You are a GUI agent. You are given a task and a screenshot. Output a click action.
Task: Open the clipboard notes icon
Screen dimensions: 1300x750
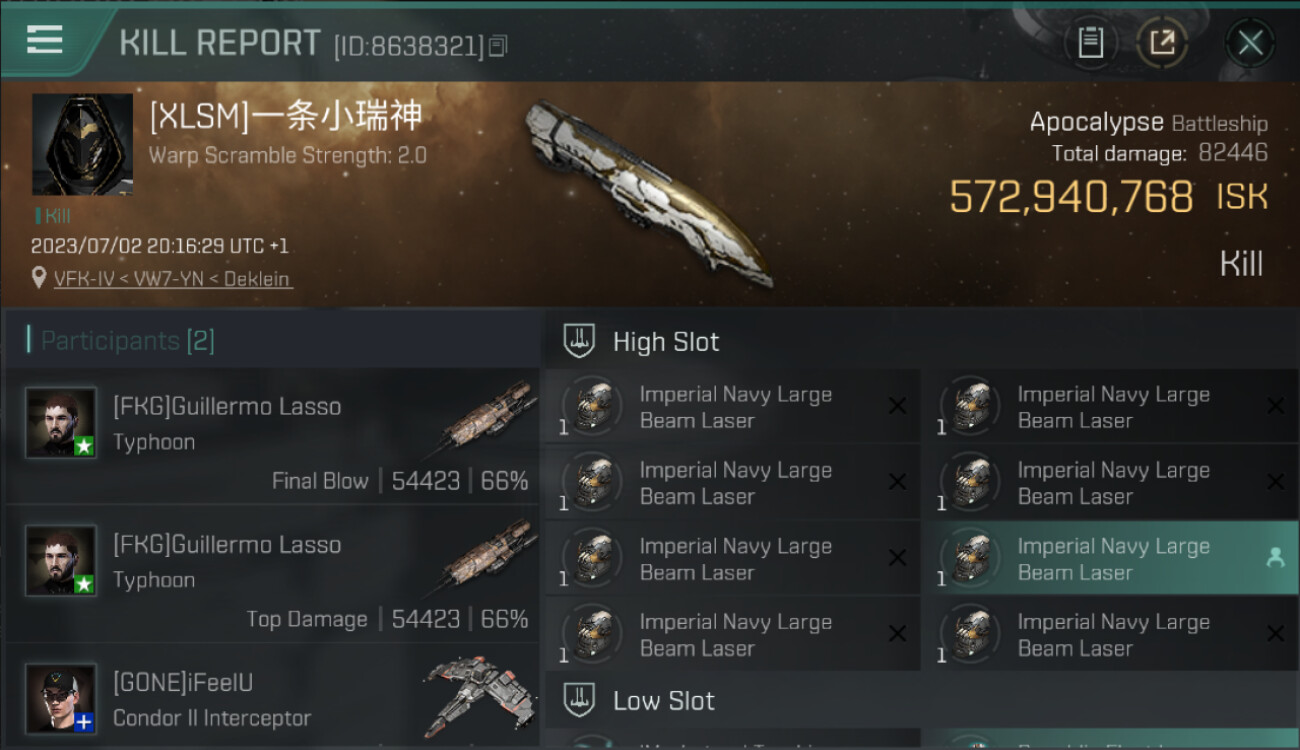click(1091, 42)
